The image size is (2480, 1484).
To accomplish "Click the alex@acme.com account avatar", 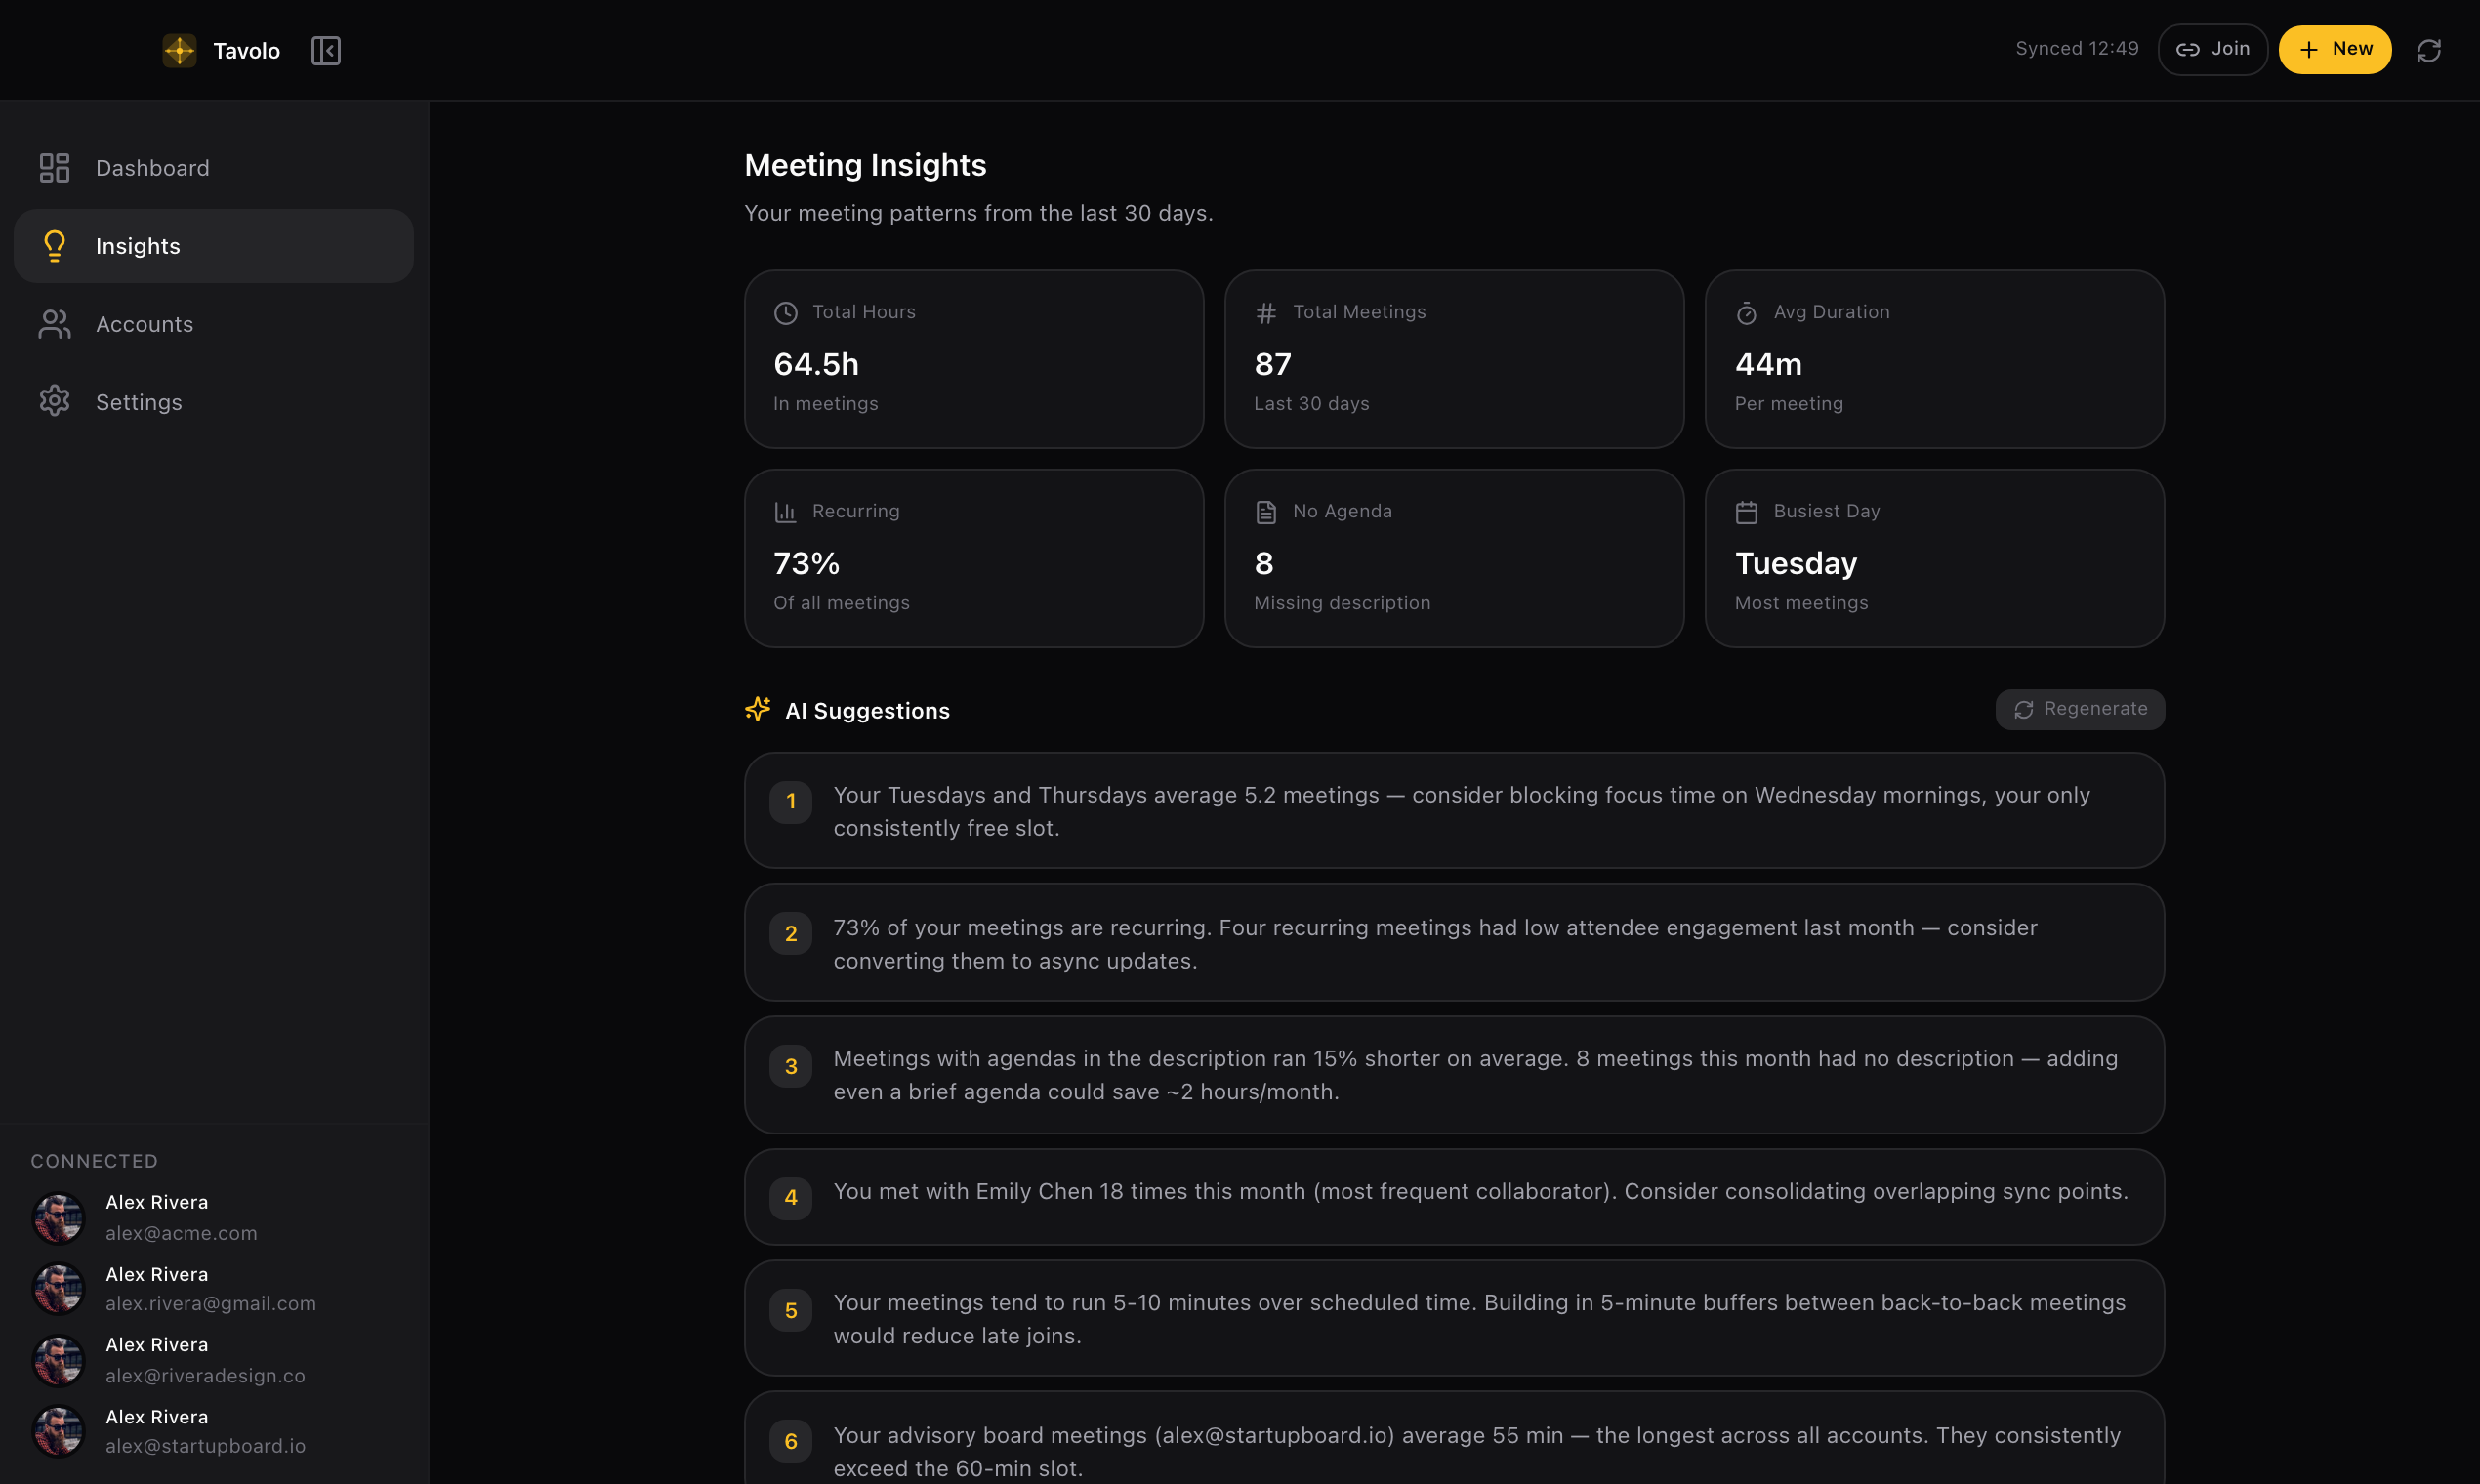I will (x=59, y=1217).
